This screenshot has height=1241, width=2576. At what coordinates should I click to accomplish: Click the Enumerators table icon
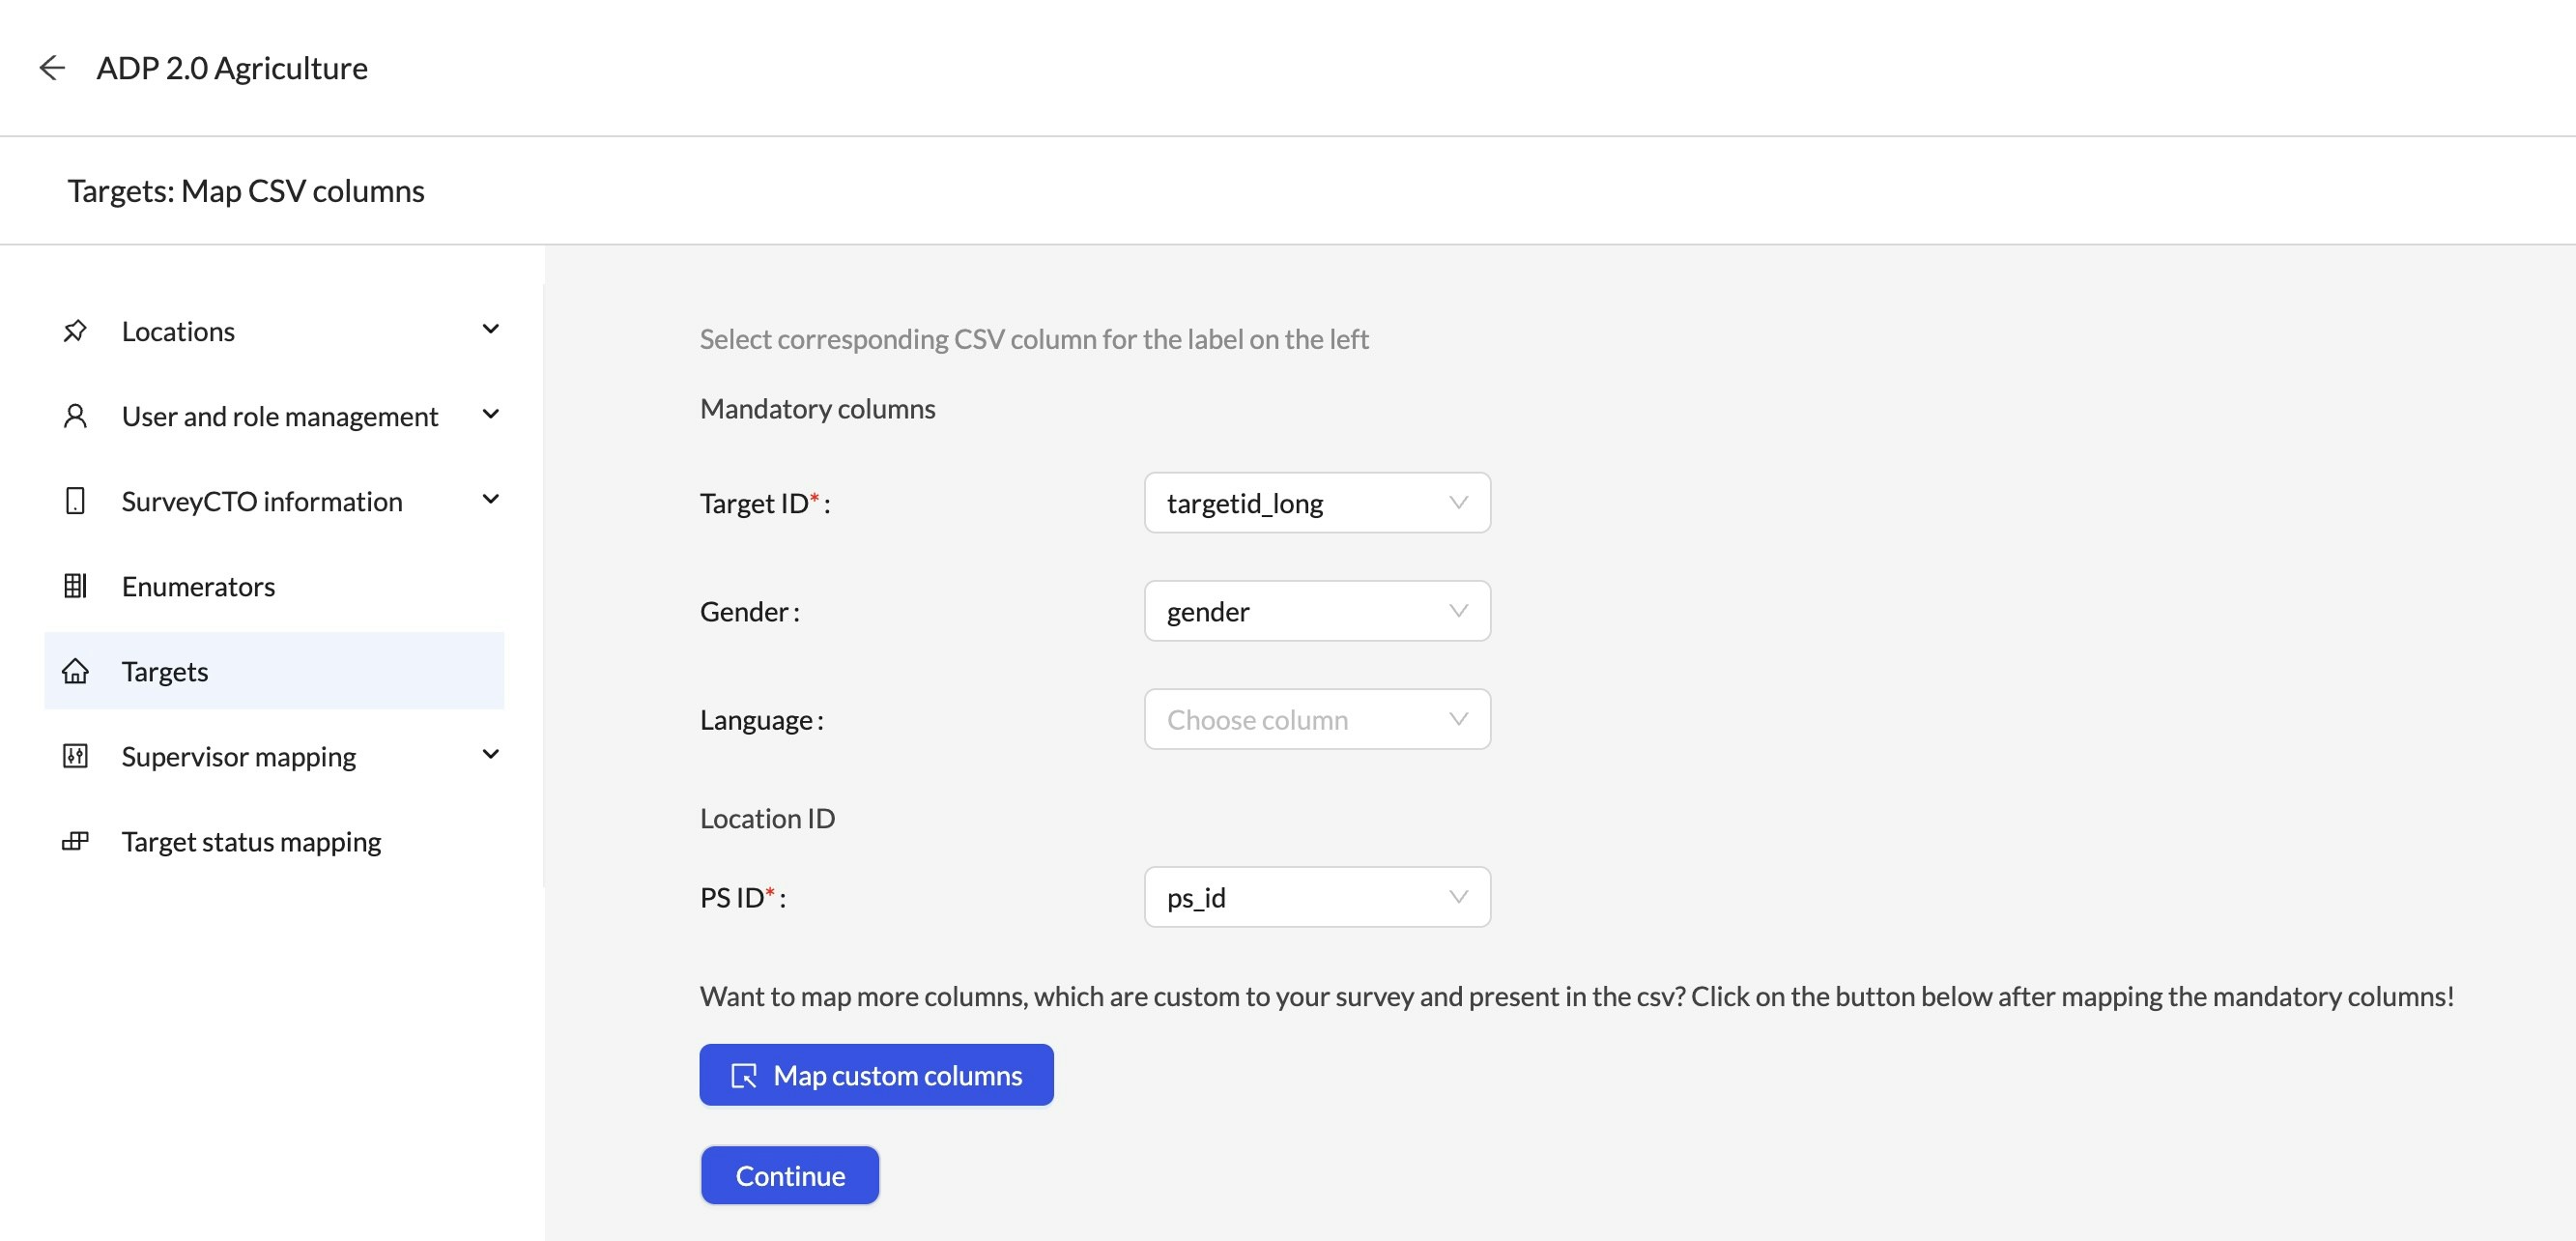click(75, 586)
